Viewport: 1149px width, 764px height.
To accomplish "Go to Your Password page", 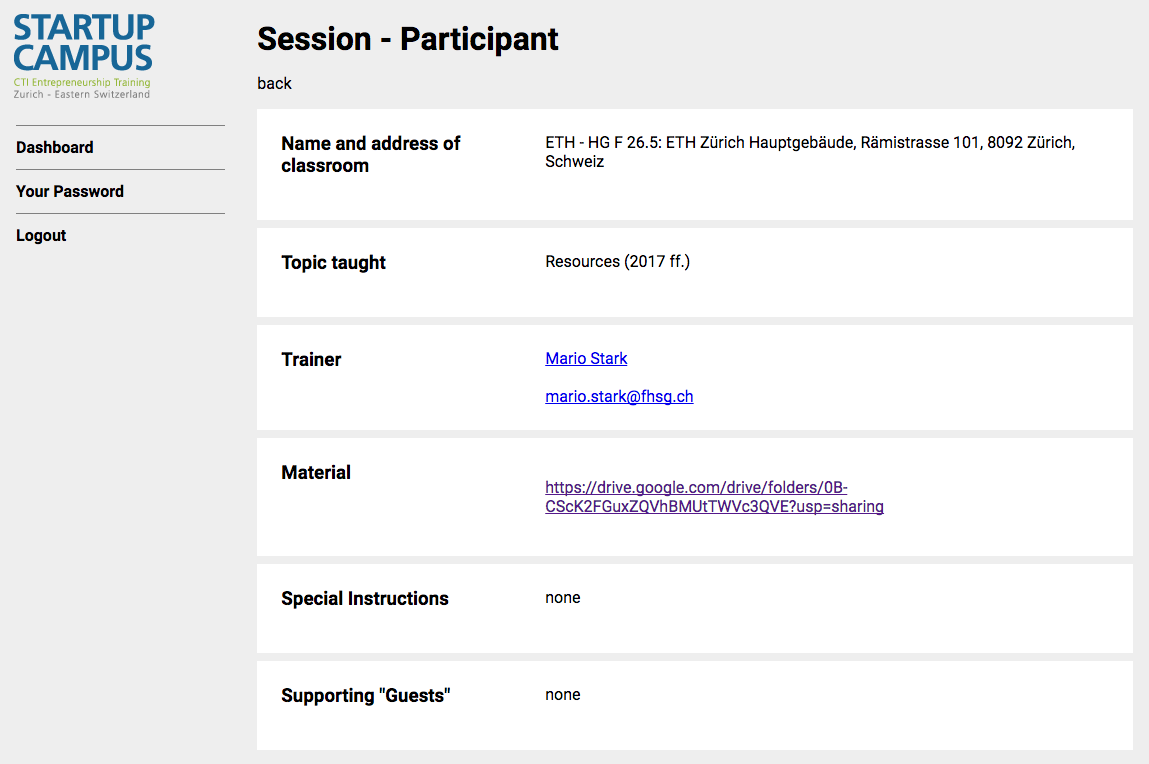I will click(70, 191).
